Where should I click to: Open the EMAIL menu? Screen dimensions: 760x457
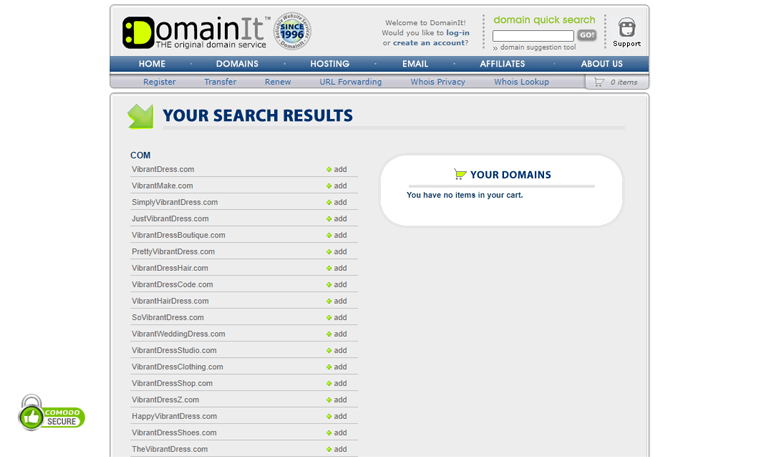click(415, 63)
